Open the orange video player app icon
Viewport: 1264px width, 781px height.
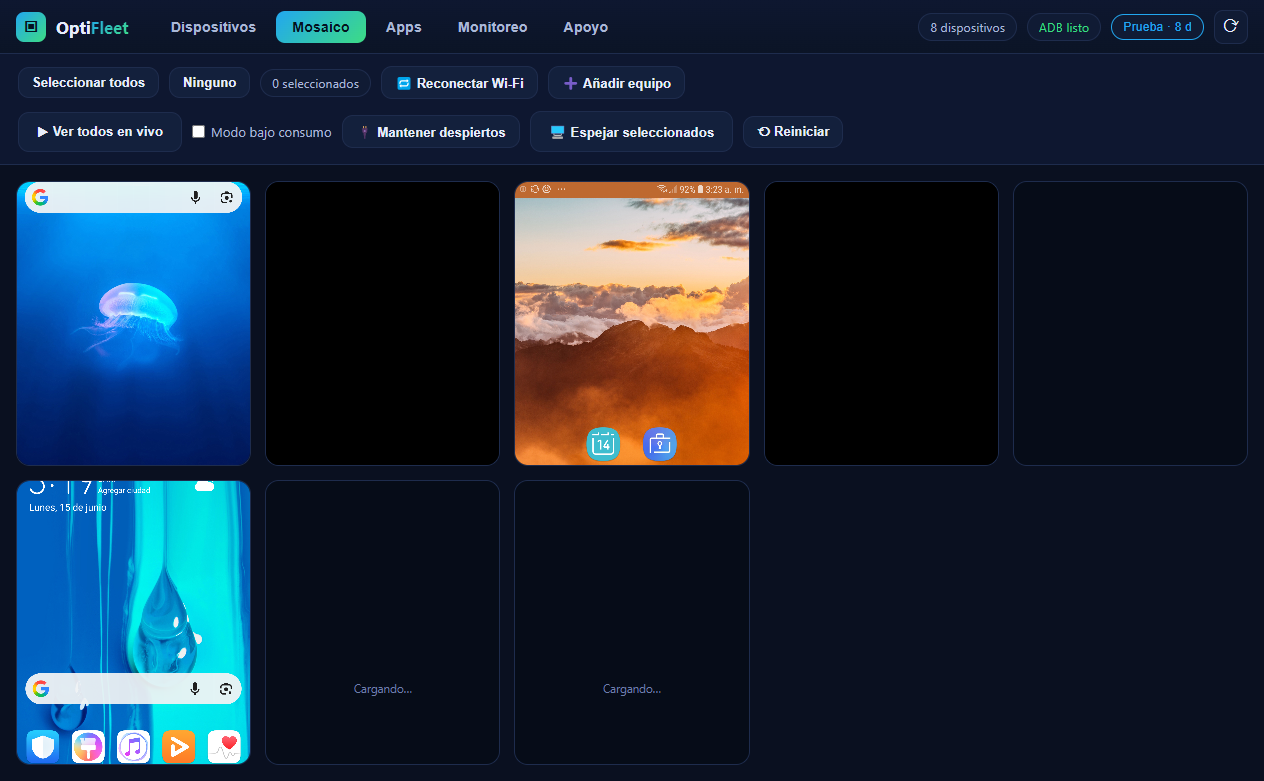click(x=179, y=746)
